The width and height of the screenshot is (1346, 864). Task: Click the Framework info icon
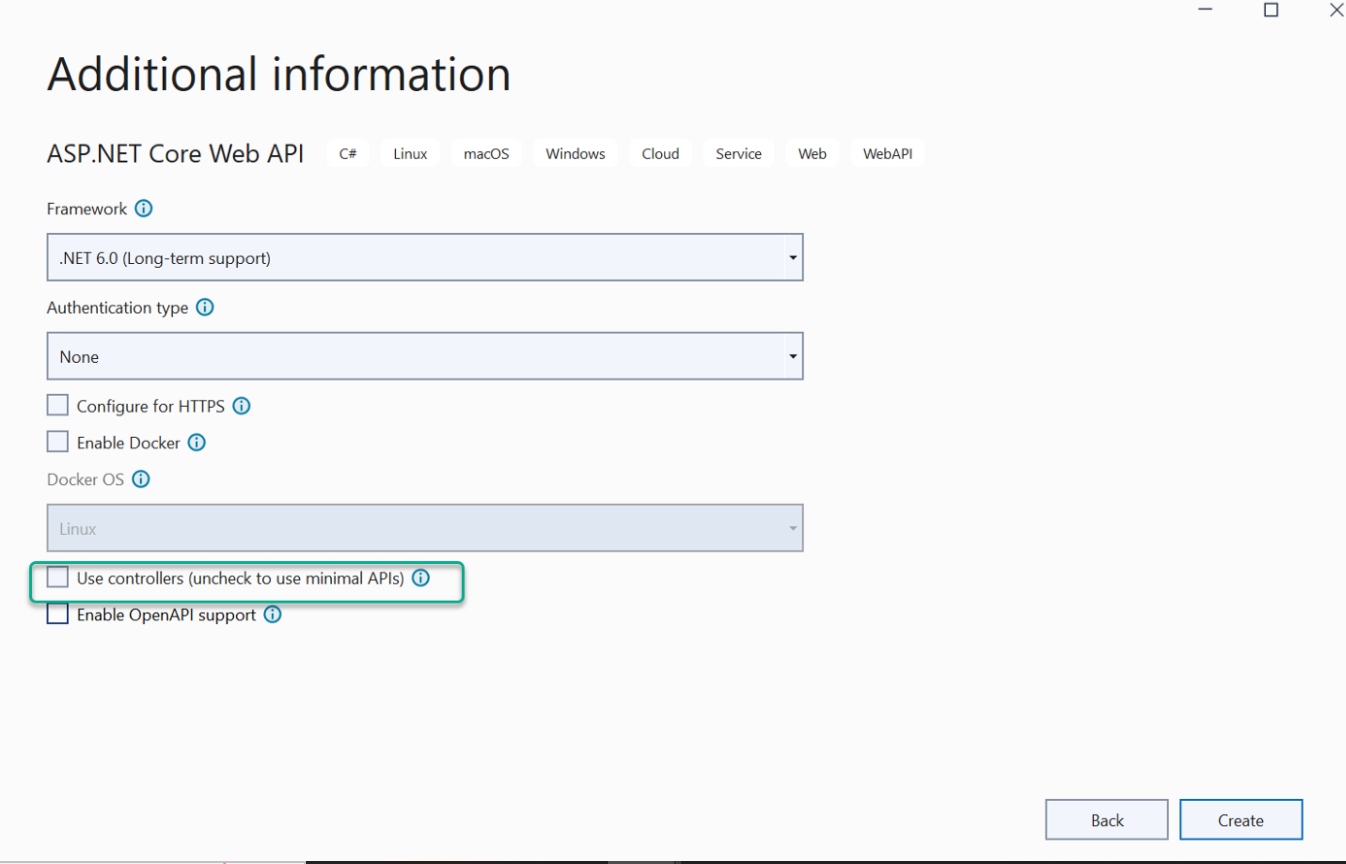(144, 209)
